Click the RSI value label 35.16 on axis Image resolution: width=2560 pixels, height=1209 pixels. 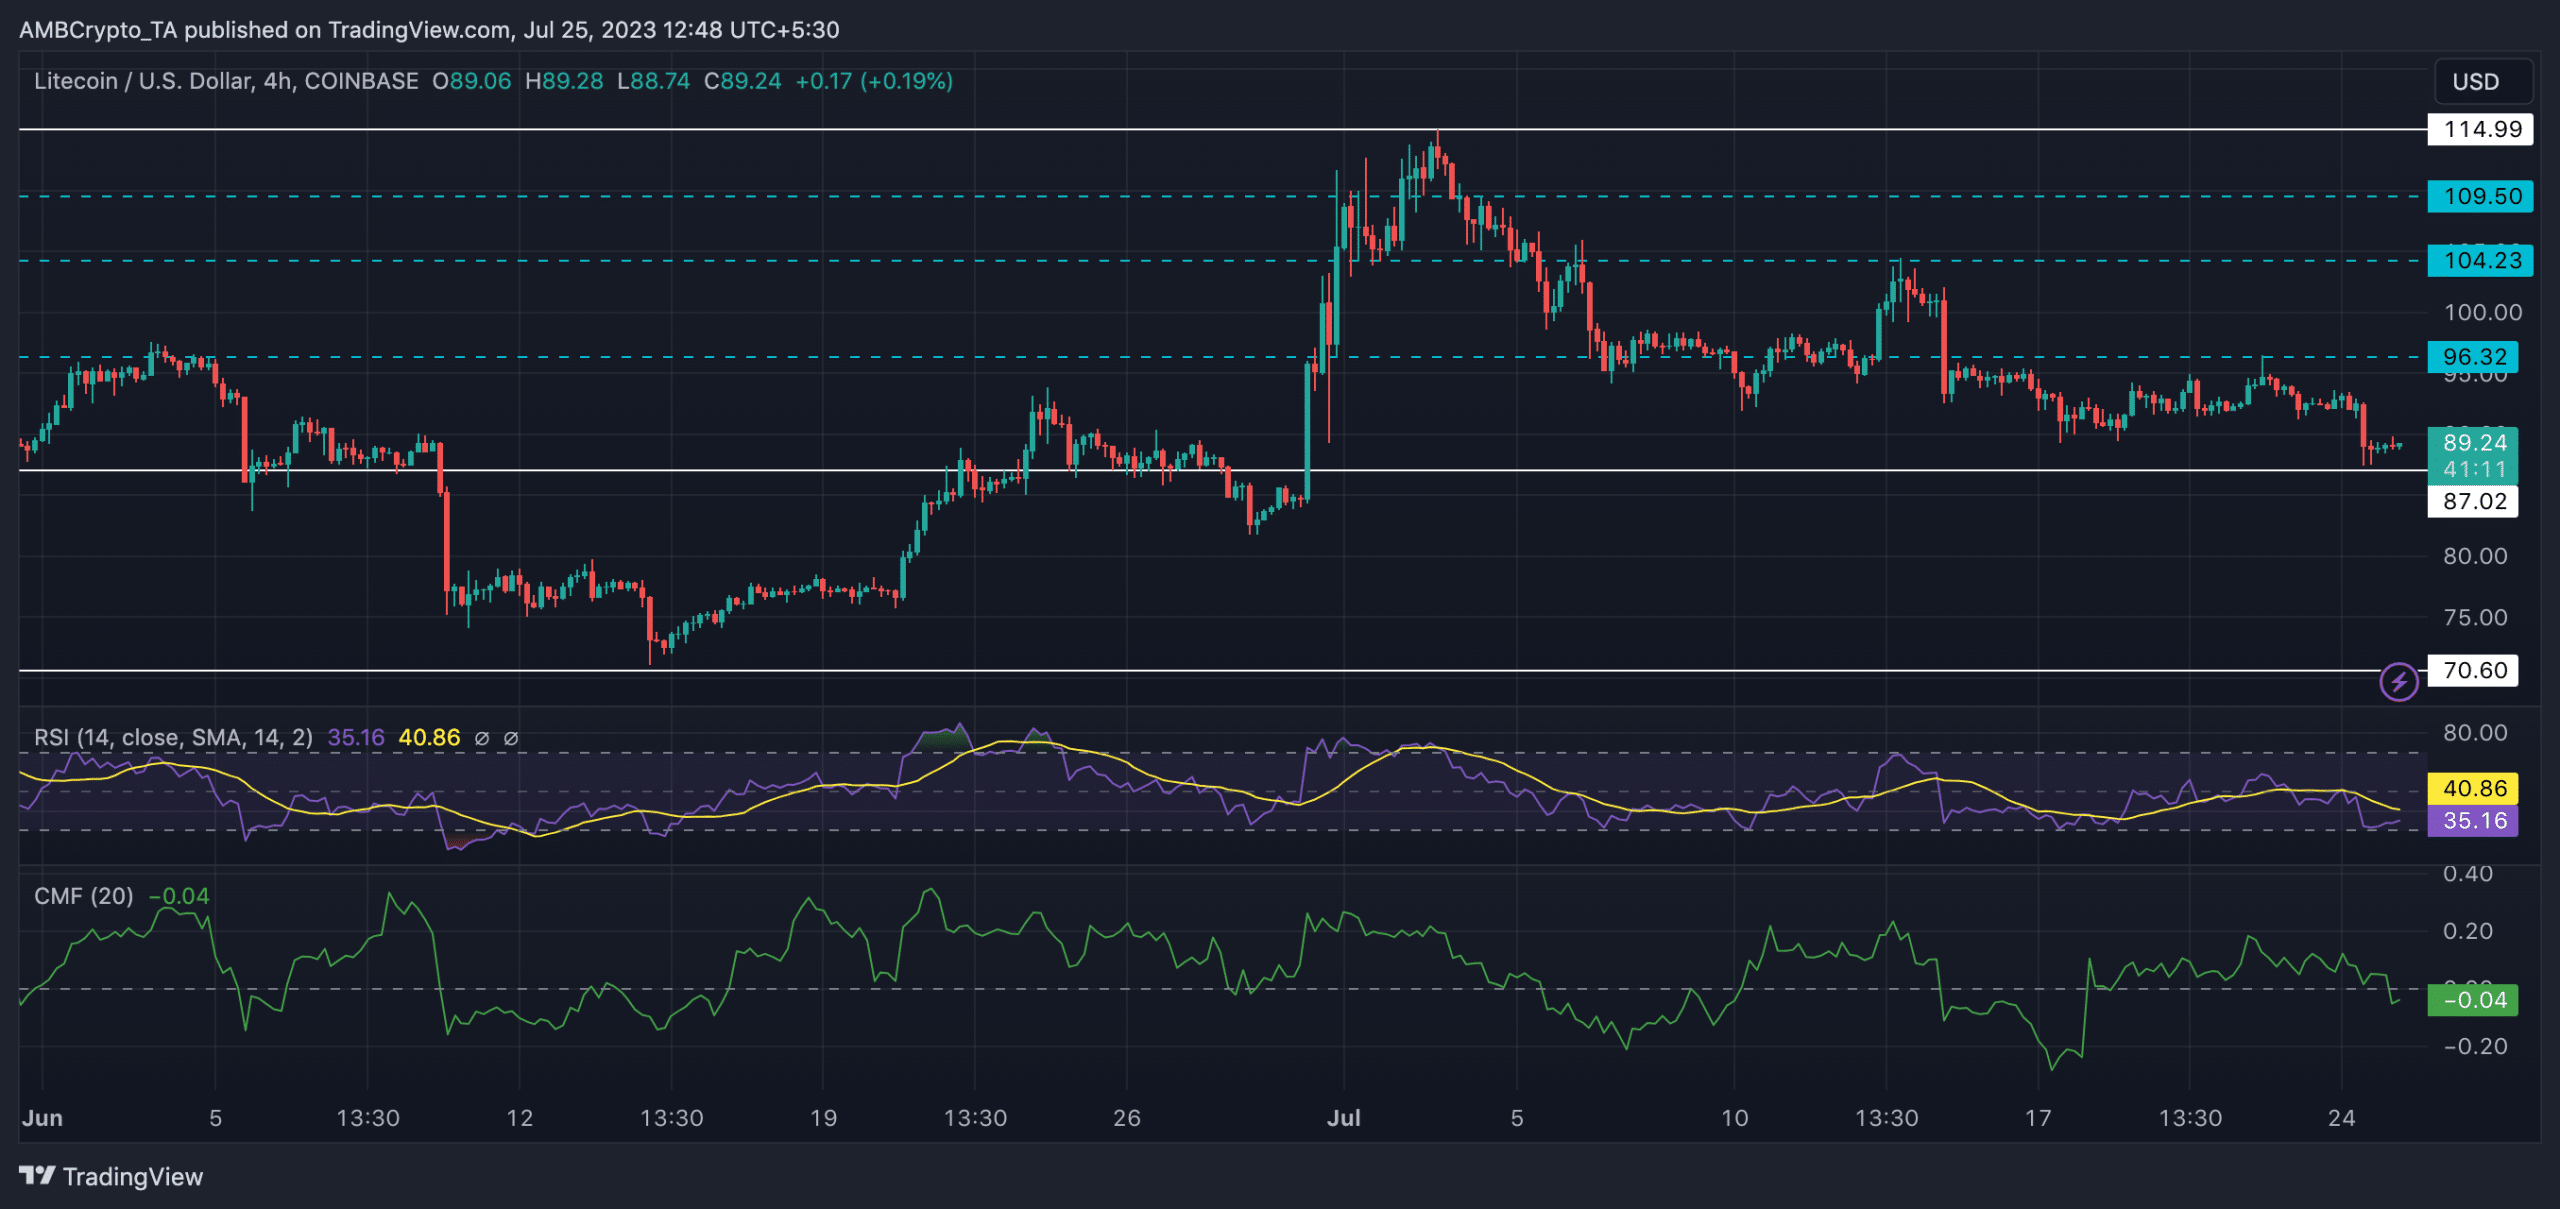(x=2473, y=821)
